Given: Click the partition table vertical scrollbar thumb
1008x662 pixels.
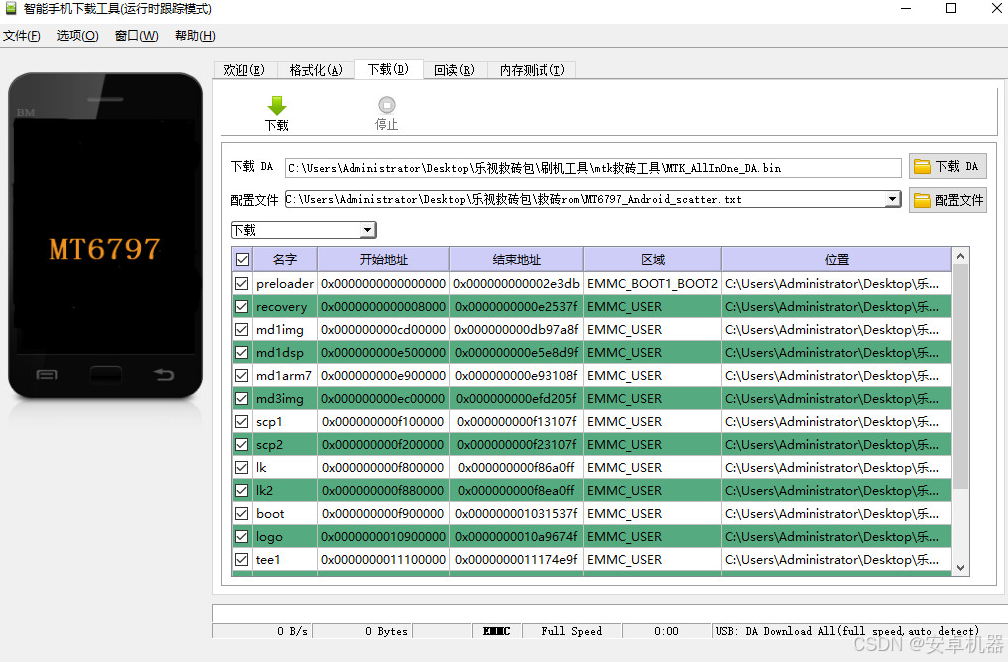Looking at the screenshot, I should pyautogui.click(x=960, y=377).
